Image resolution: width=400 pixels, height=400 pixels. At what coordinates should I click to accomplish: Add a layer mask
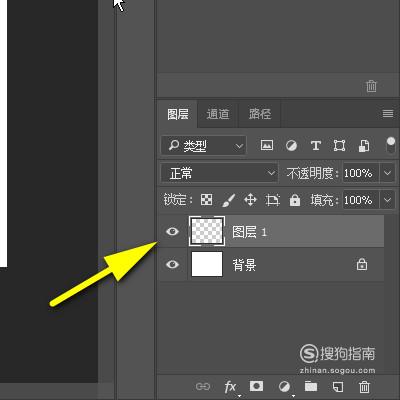[x=256, y=386]
